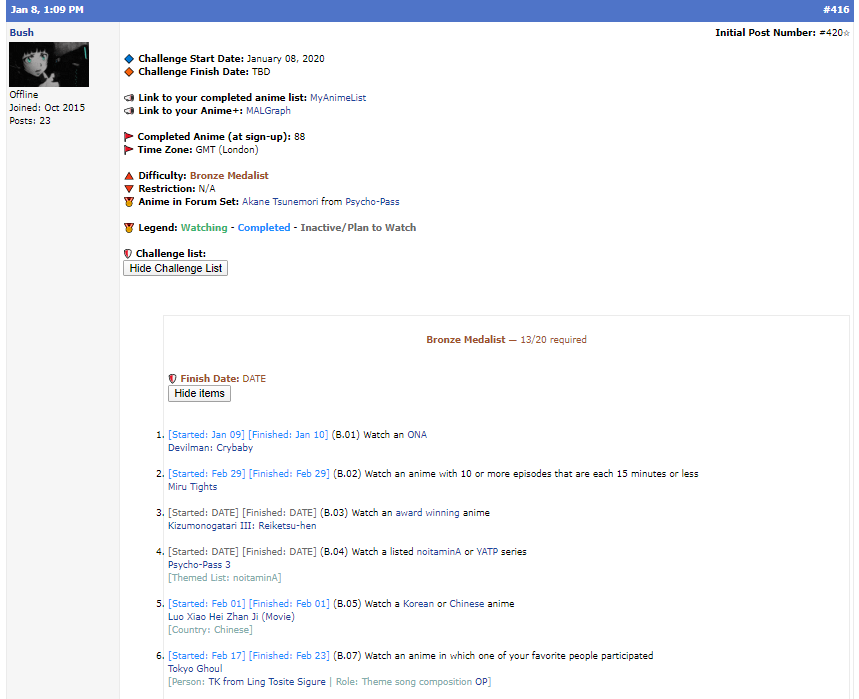Click the orange diamond beside Challenge Finish Date
The image size is (859, 699).
[x=129, y=72]
